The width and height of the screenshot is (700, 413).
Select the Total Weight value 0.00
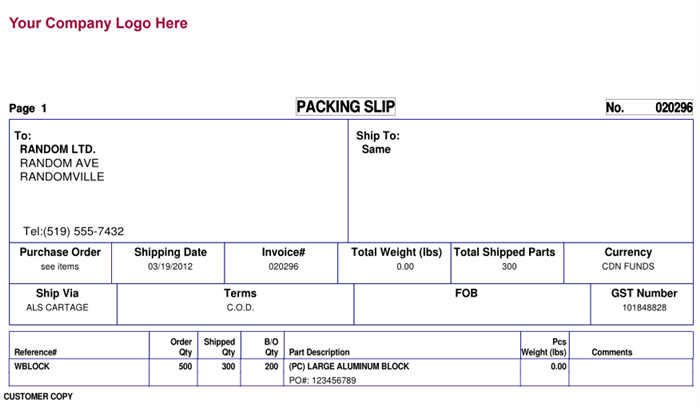tap(405, 267)
